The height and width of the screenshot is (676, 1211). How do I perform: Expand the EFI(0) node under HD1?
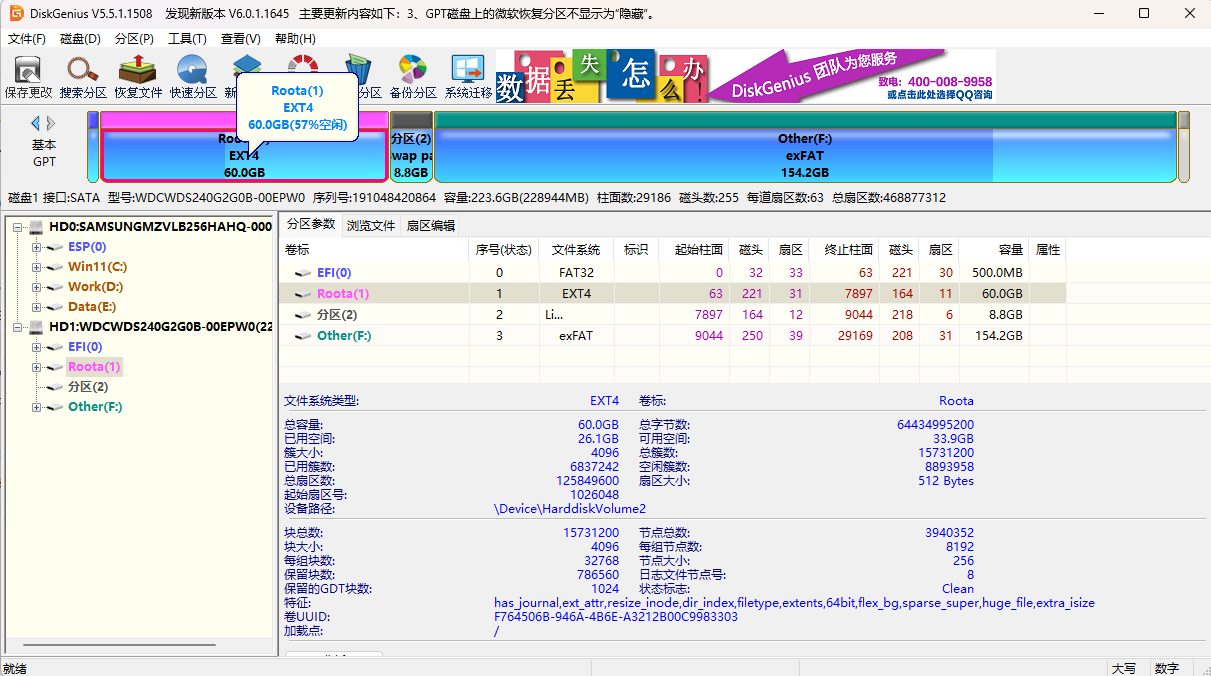[37, 347]
